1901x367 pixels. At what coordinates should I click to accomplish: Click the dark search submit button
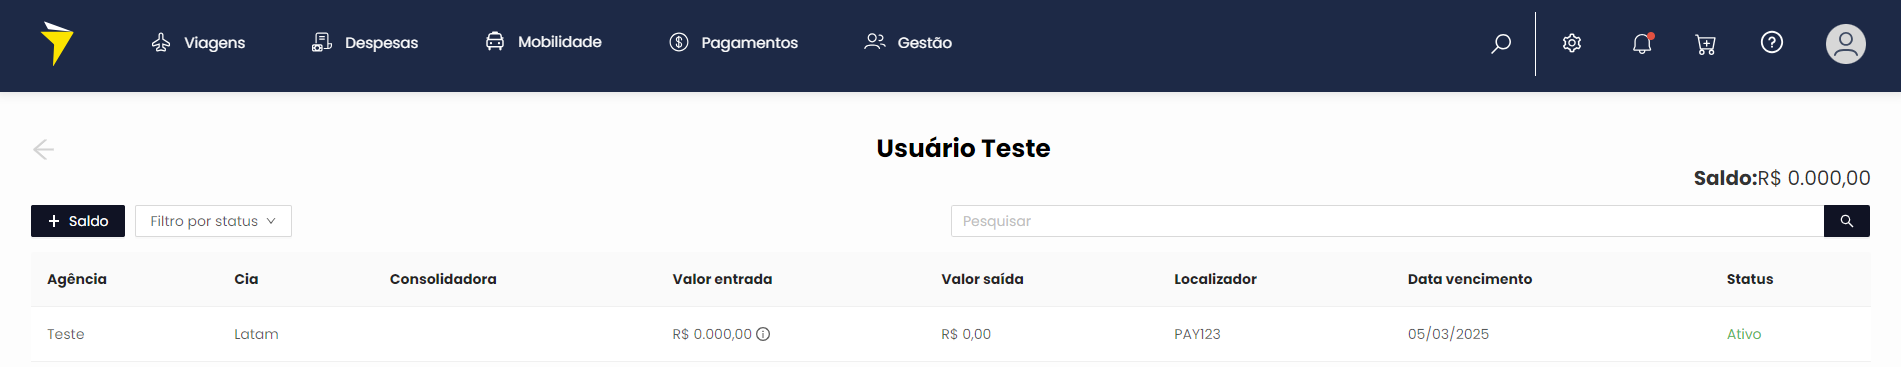click(1847, 221)
